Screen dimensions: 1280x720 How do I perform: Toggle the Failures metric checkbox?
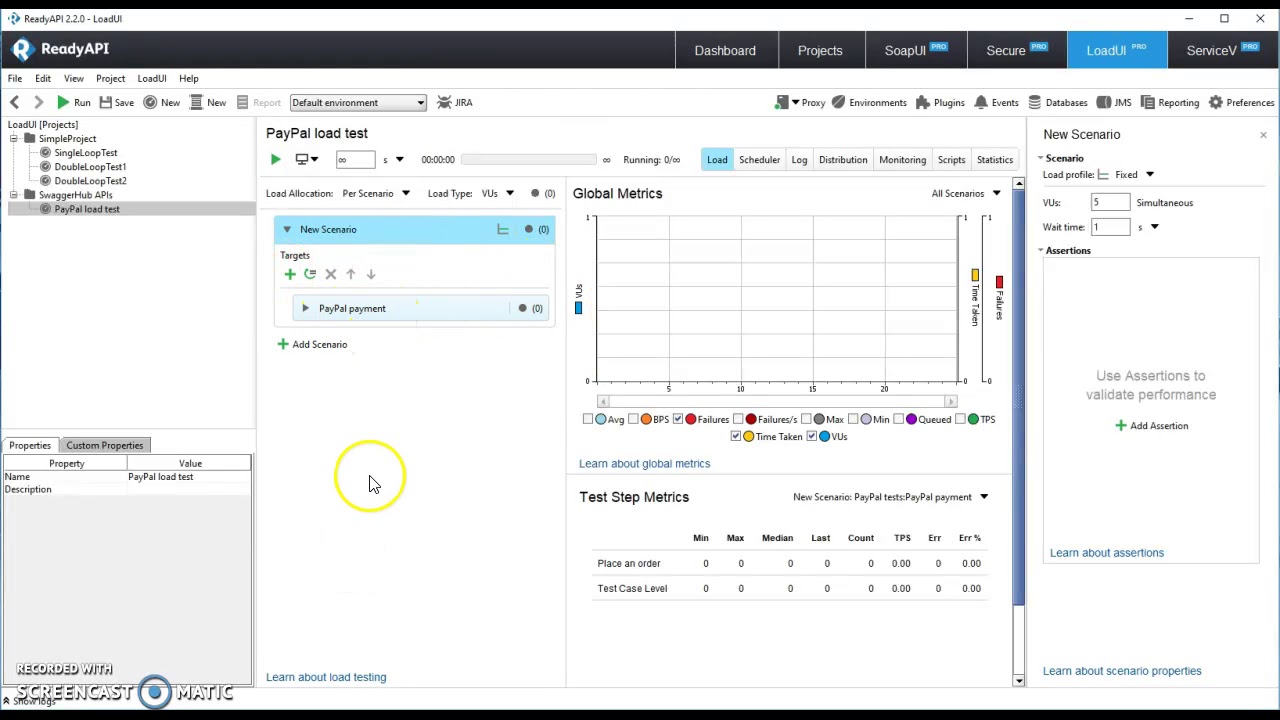pos(678,419)
